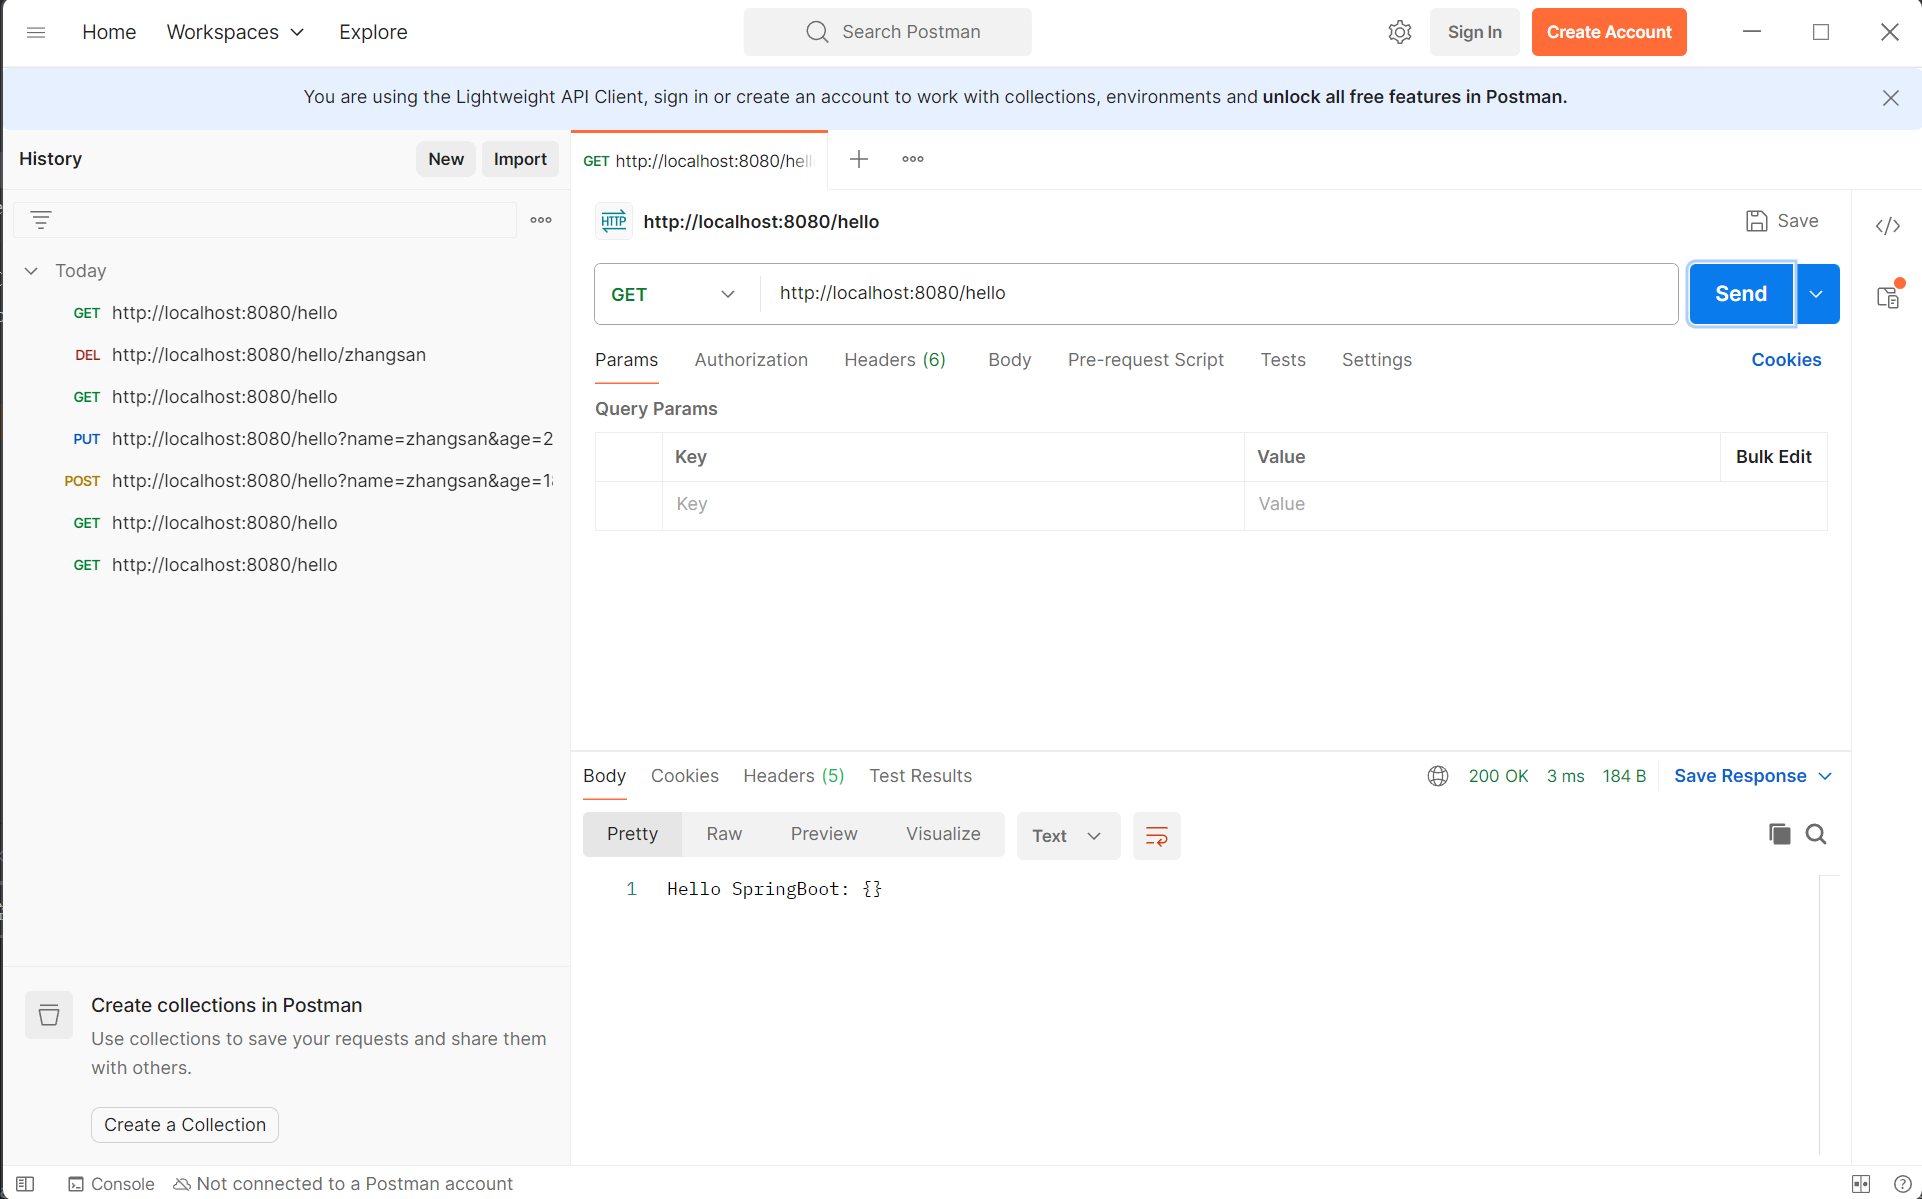Image resolution: width=1922 pixels, height=1199 pixels.
Task: Open History panel more options dots
Action: point(541,220)
